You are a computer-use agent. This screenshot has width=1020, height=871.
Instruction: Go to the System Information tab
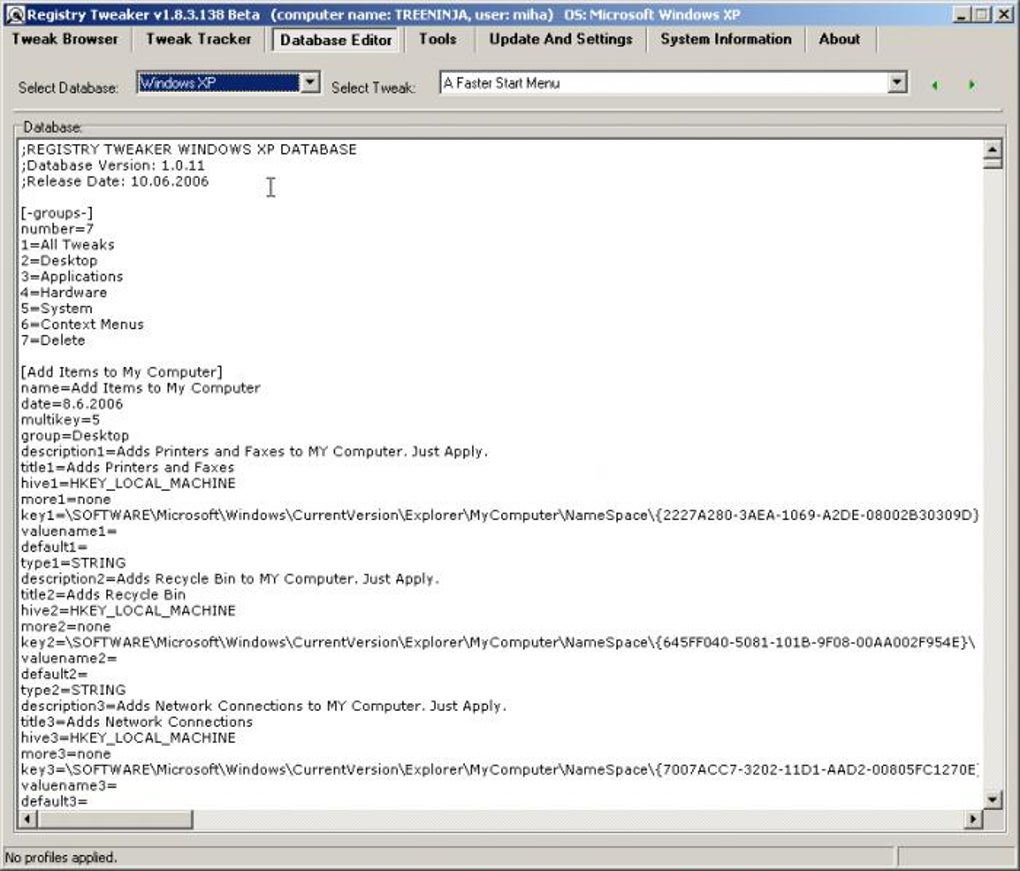(726, 39)
